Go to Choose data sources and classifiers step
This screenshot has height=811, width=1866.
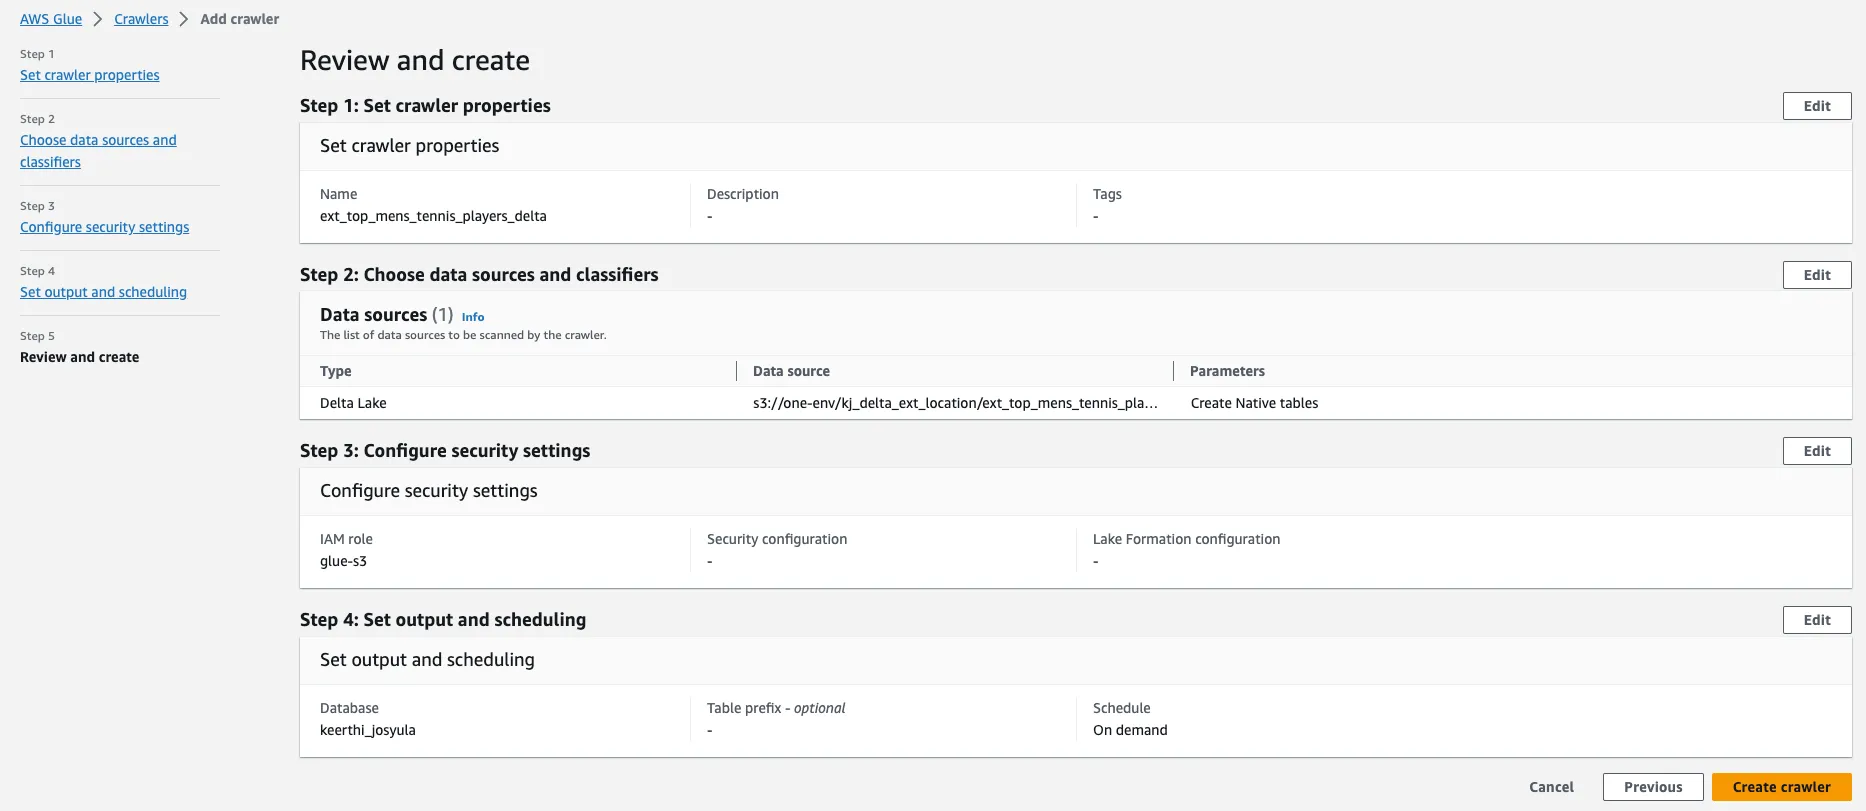[98, 141]
